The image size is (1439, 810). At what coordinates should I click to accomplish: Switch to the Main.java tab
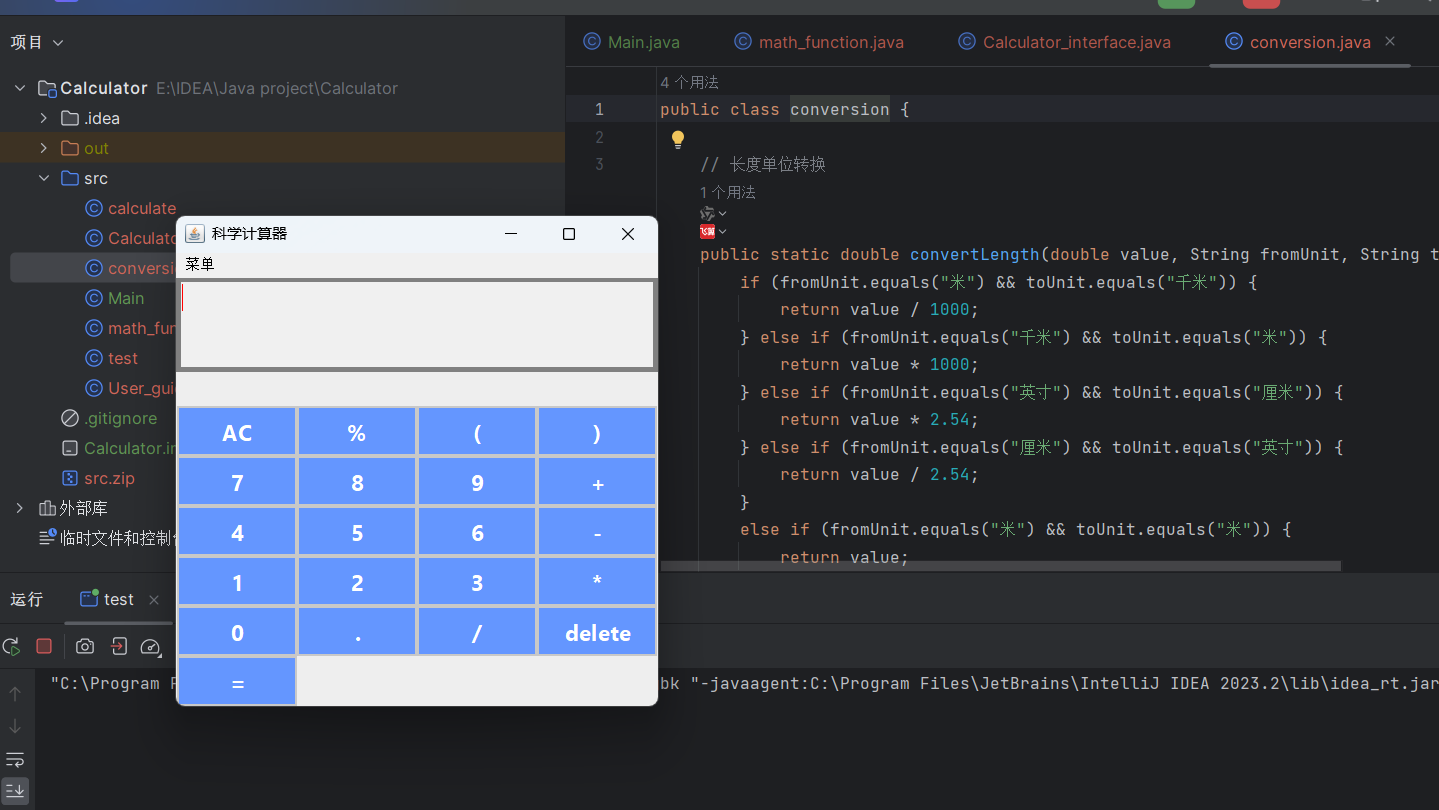(631, 42)
